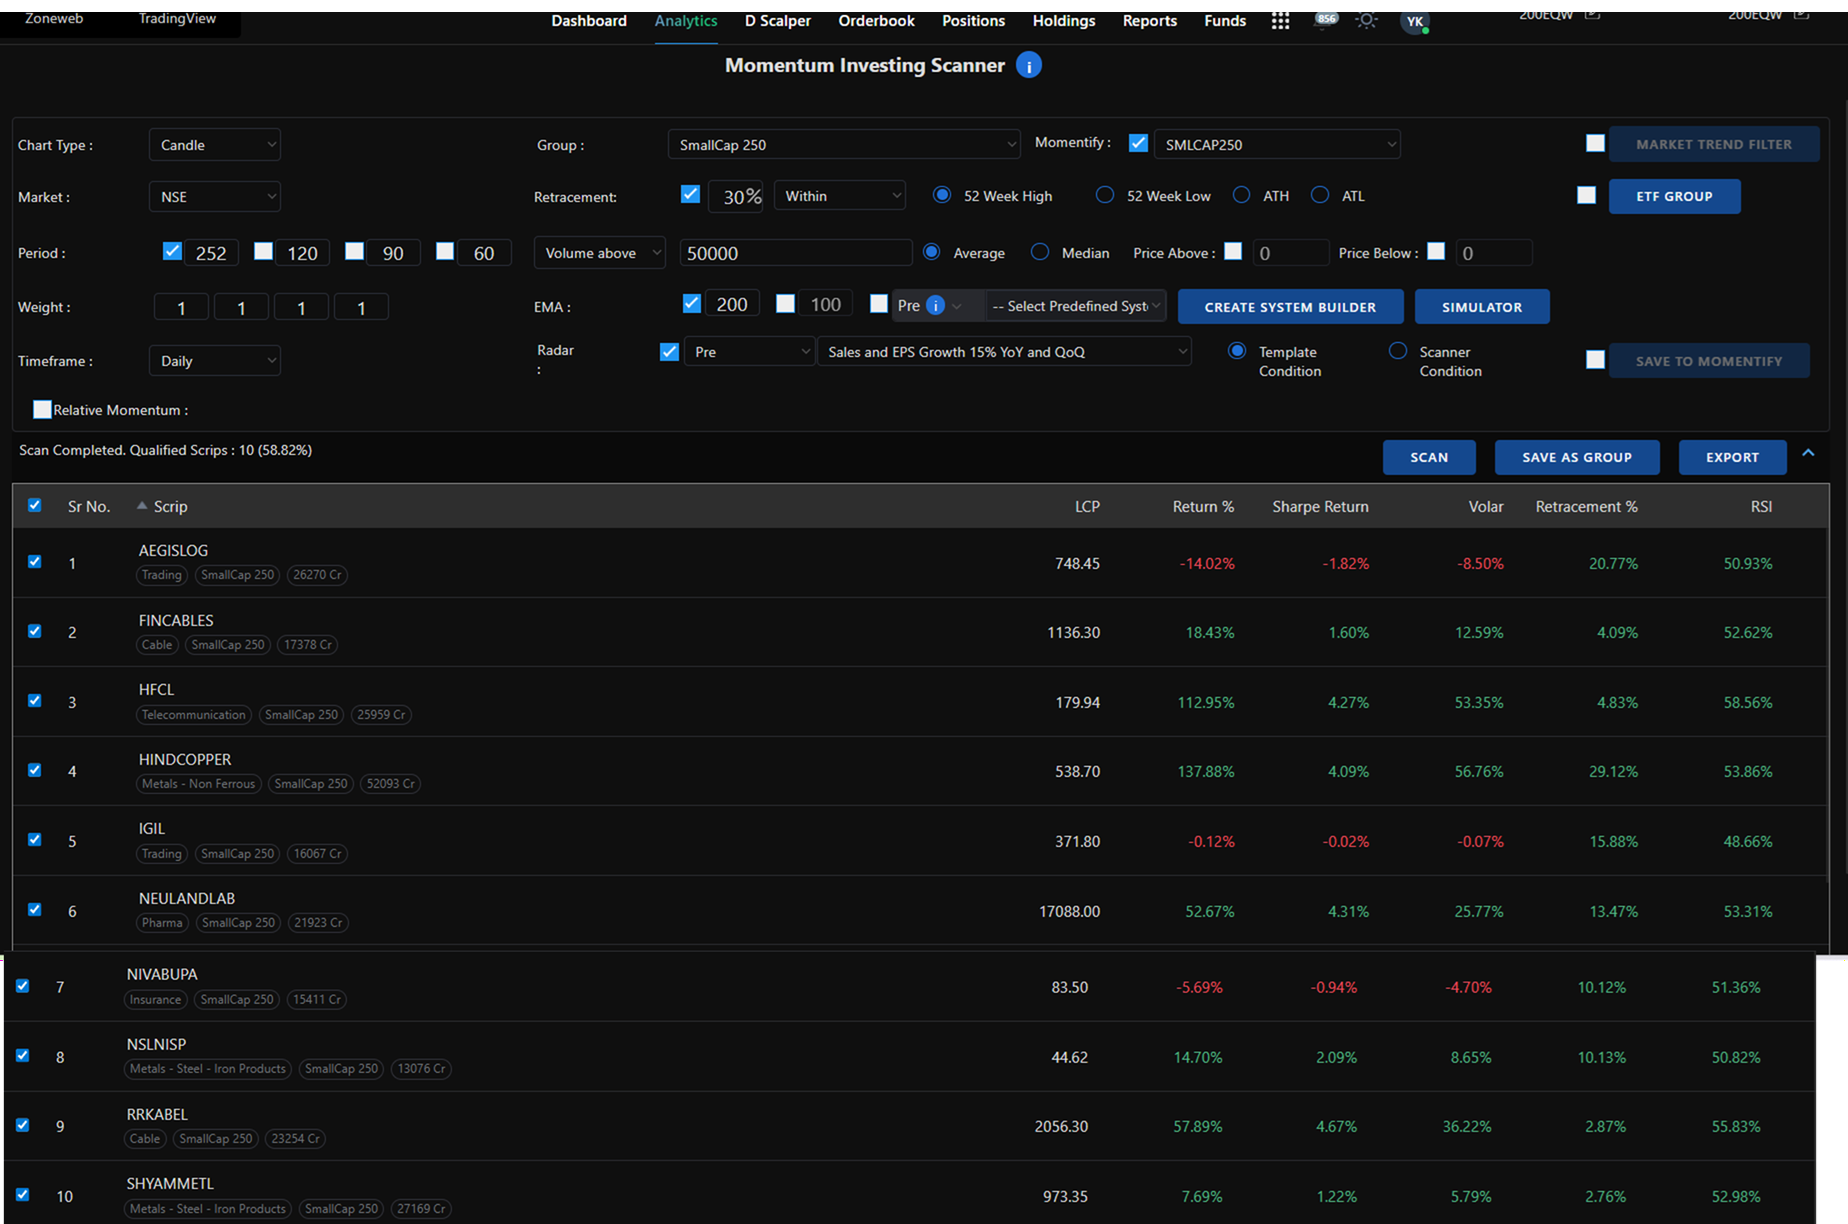Click the info icon beside Momentum Investing Scanner
This screenshot has height=1224, width=1848.
tap(1028, 65)
